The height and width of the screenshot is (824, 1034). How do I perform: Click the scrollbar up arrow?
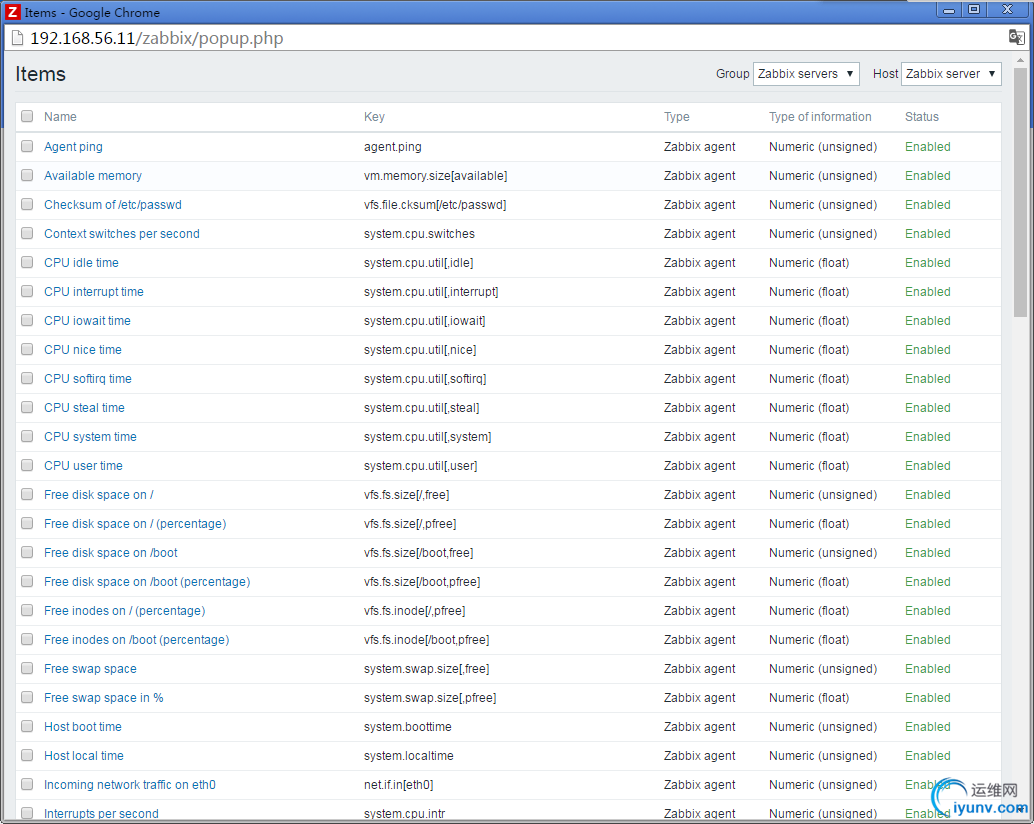(x=1020, y=59)
